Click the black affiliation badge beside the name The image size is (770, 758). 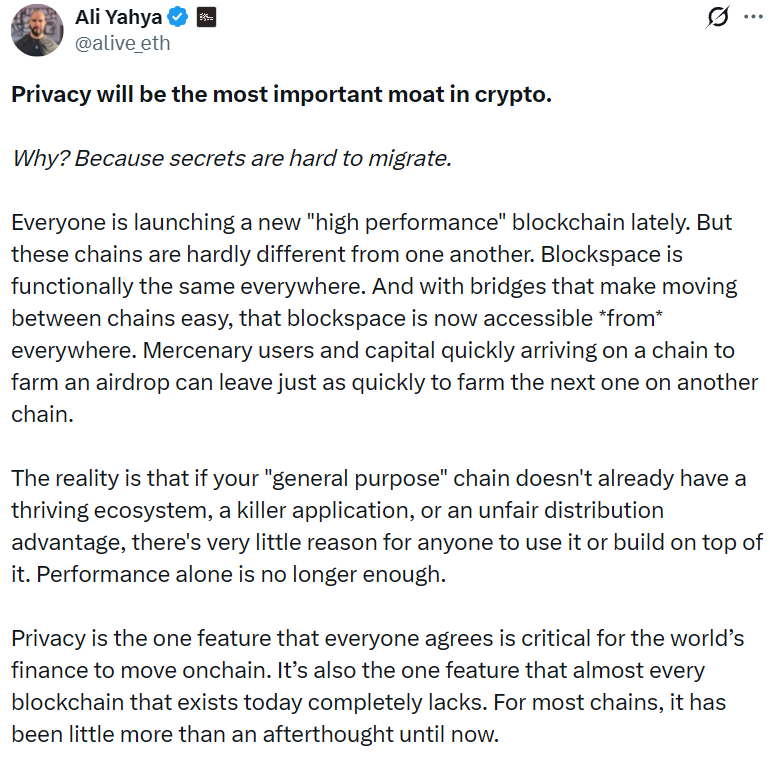(x=206, y=18)
